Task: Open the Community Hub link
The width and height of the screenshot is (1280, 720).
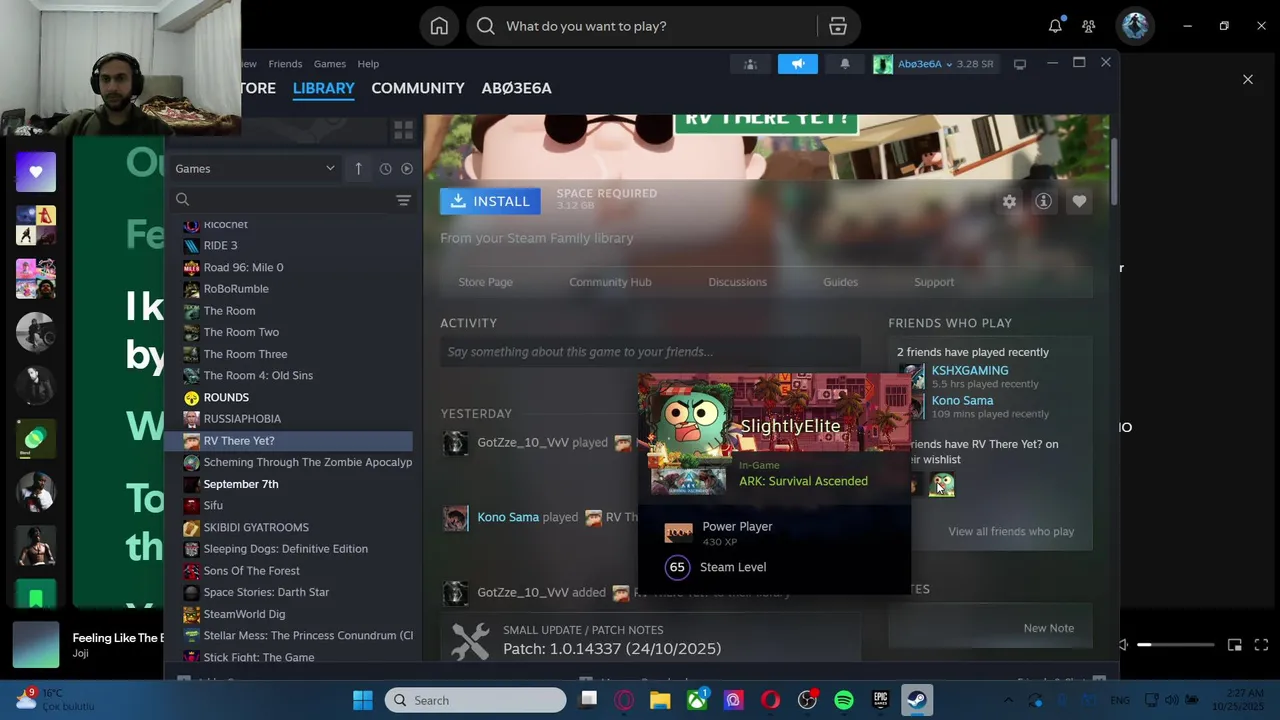Action: [x=610, y=282]
